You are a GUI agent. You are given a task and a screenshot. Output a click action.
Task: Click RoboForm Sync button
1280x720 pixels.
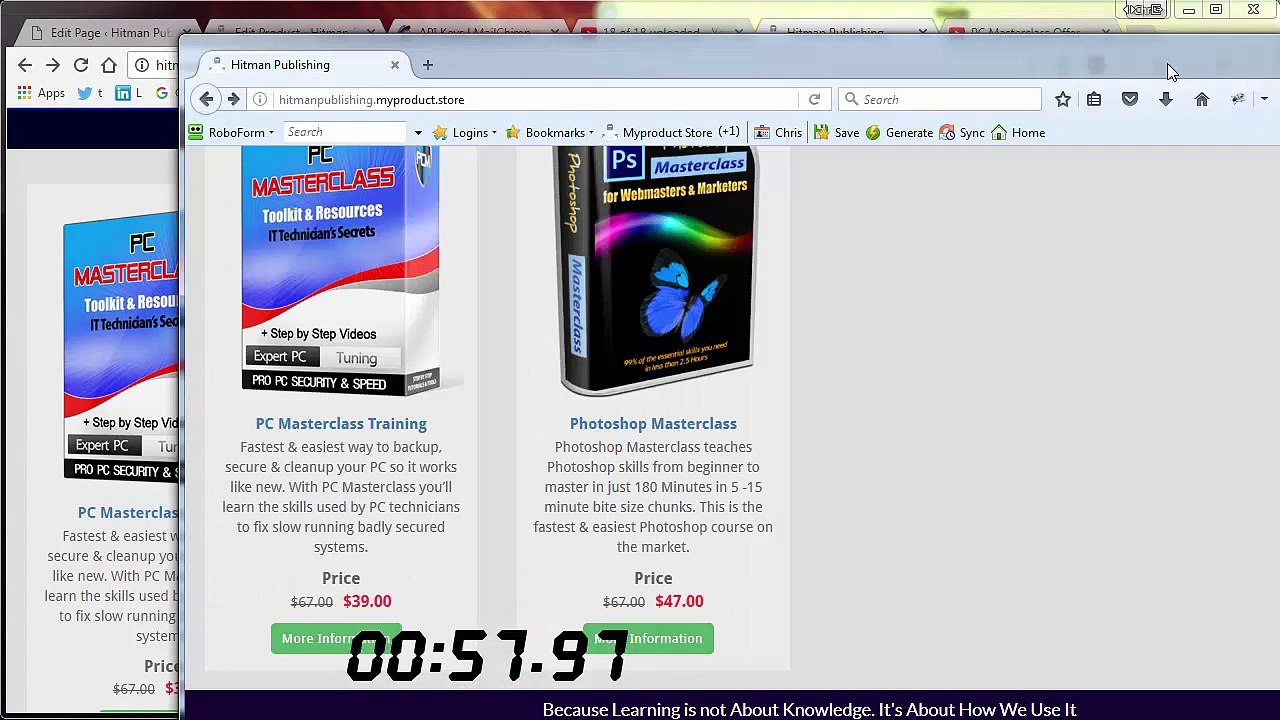962,132
